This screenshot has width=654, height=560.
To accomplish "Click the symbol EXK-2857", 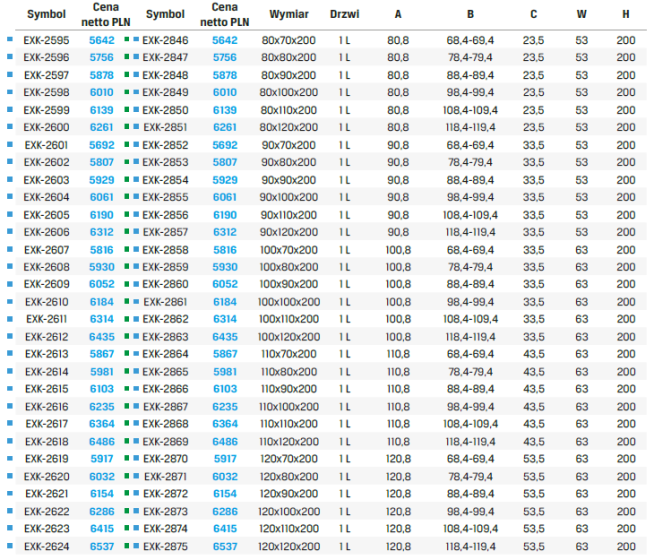I will (165, 232).
